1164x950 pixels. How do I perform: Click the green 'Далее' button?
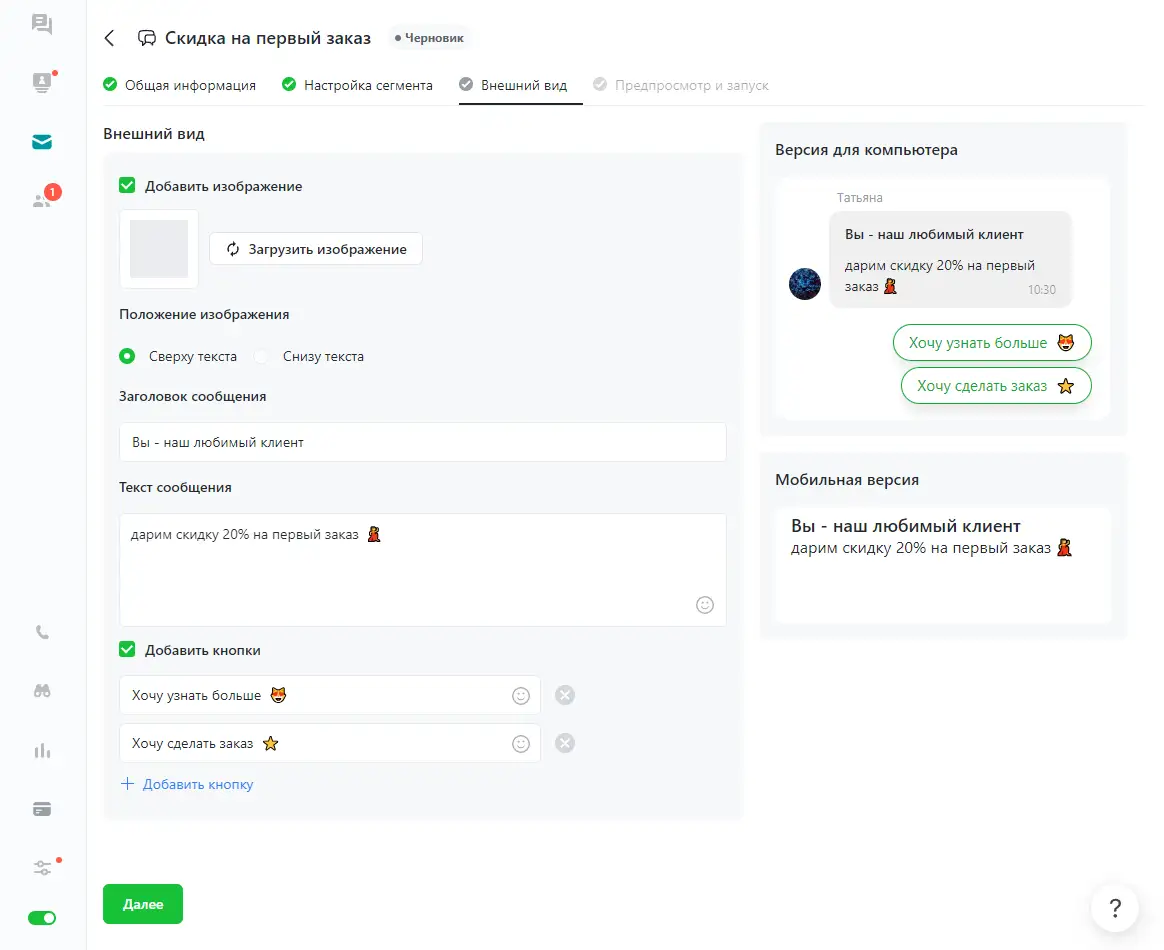point(143,904)
